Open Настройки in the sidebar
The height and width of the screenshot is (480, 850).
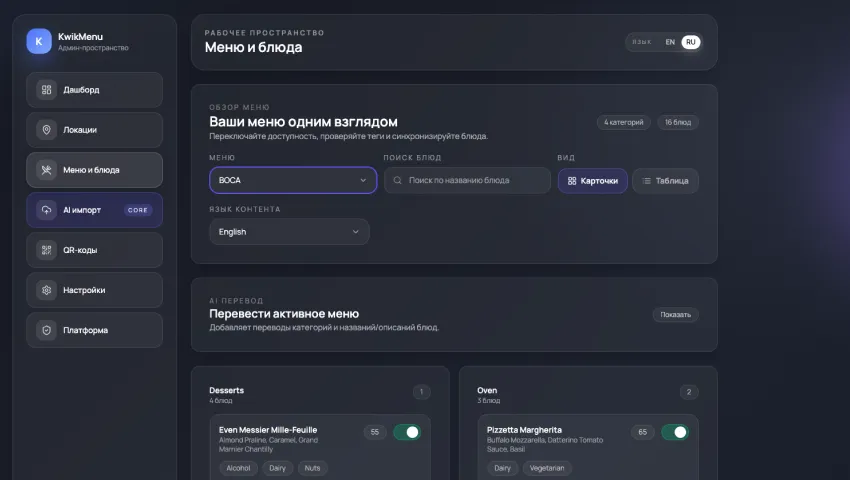point(94,290)
